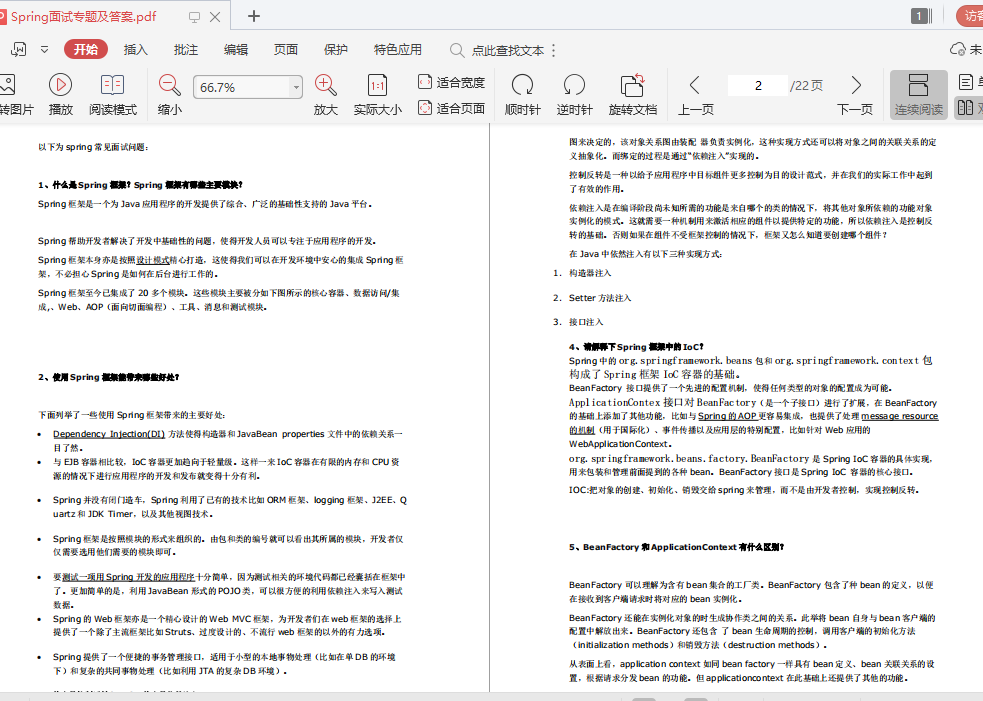The image size is (983, 701).
Task: Open search options three-dot menu
Action: (554, 50)
